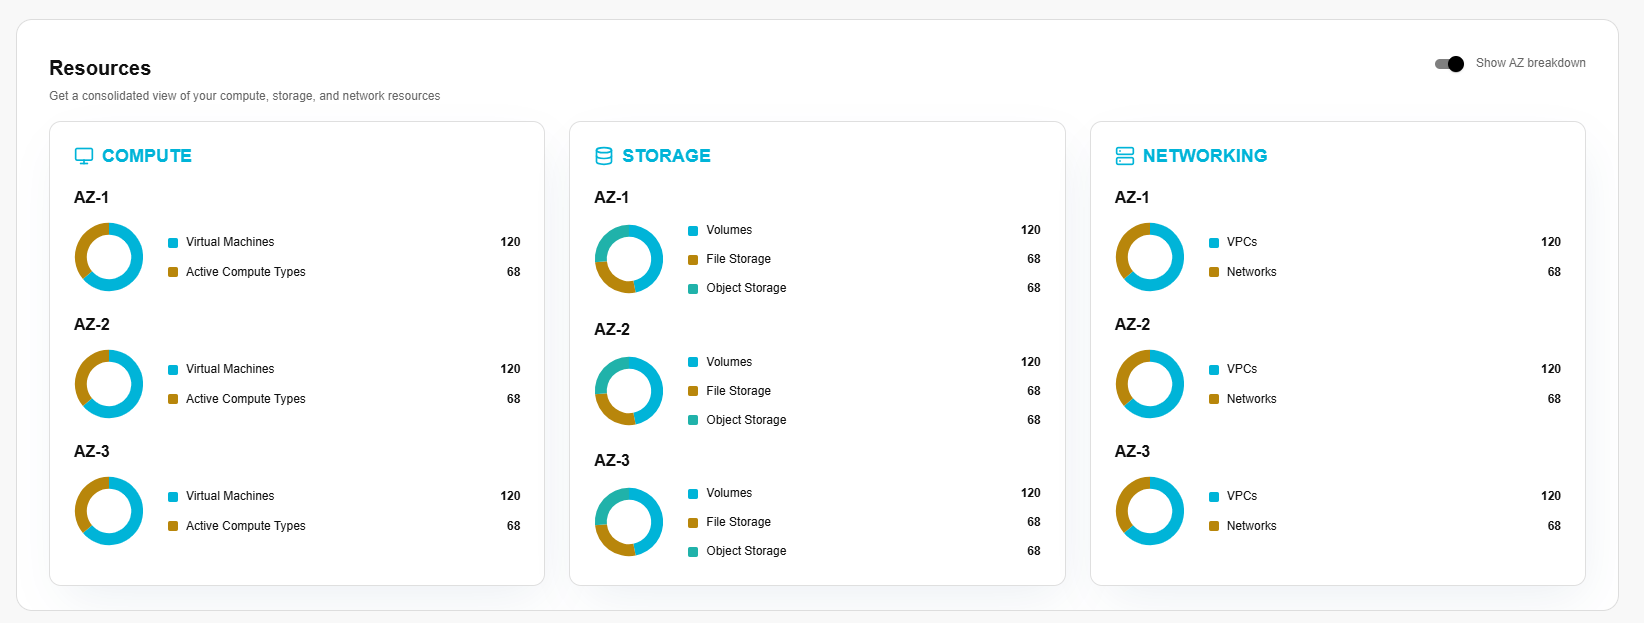The image size is (1644, 623).
Task: Click the Storage AZ-2 donut chart
Action: pyautogui.click(x=629, y=391)
